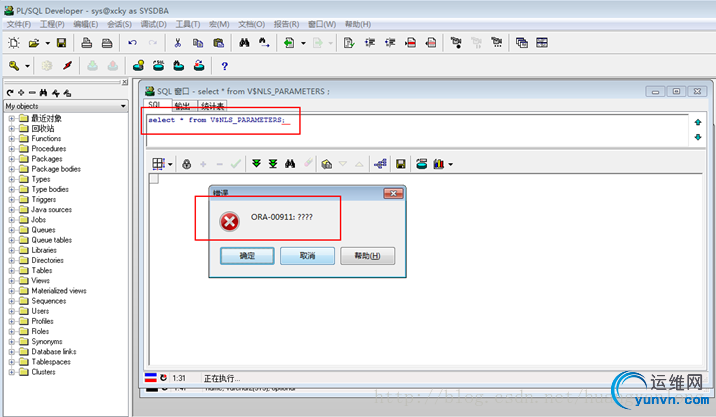The width and height of the screenshot is (716, 417).
Task: Click the 取消 button in error dialog
Action: [x=307, y=256]
